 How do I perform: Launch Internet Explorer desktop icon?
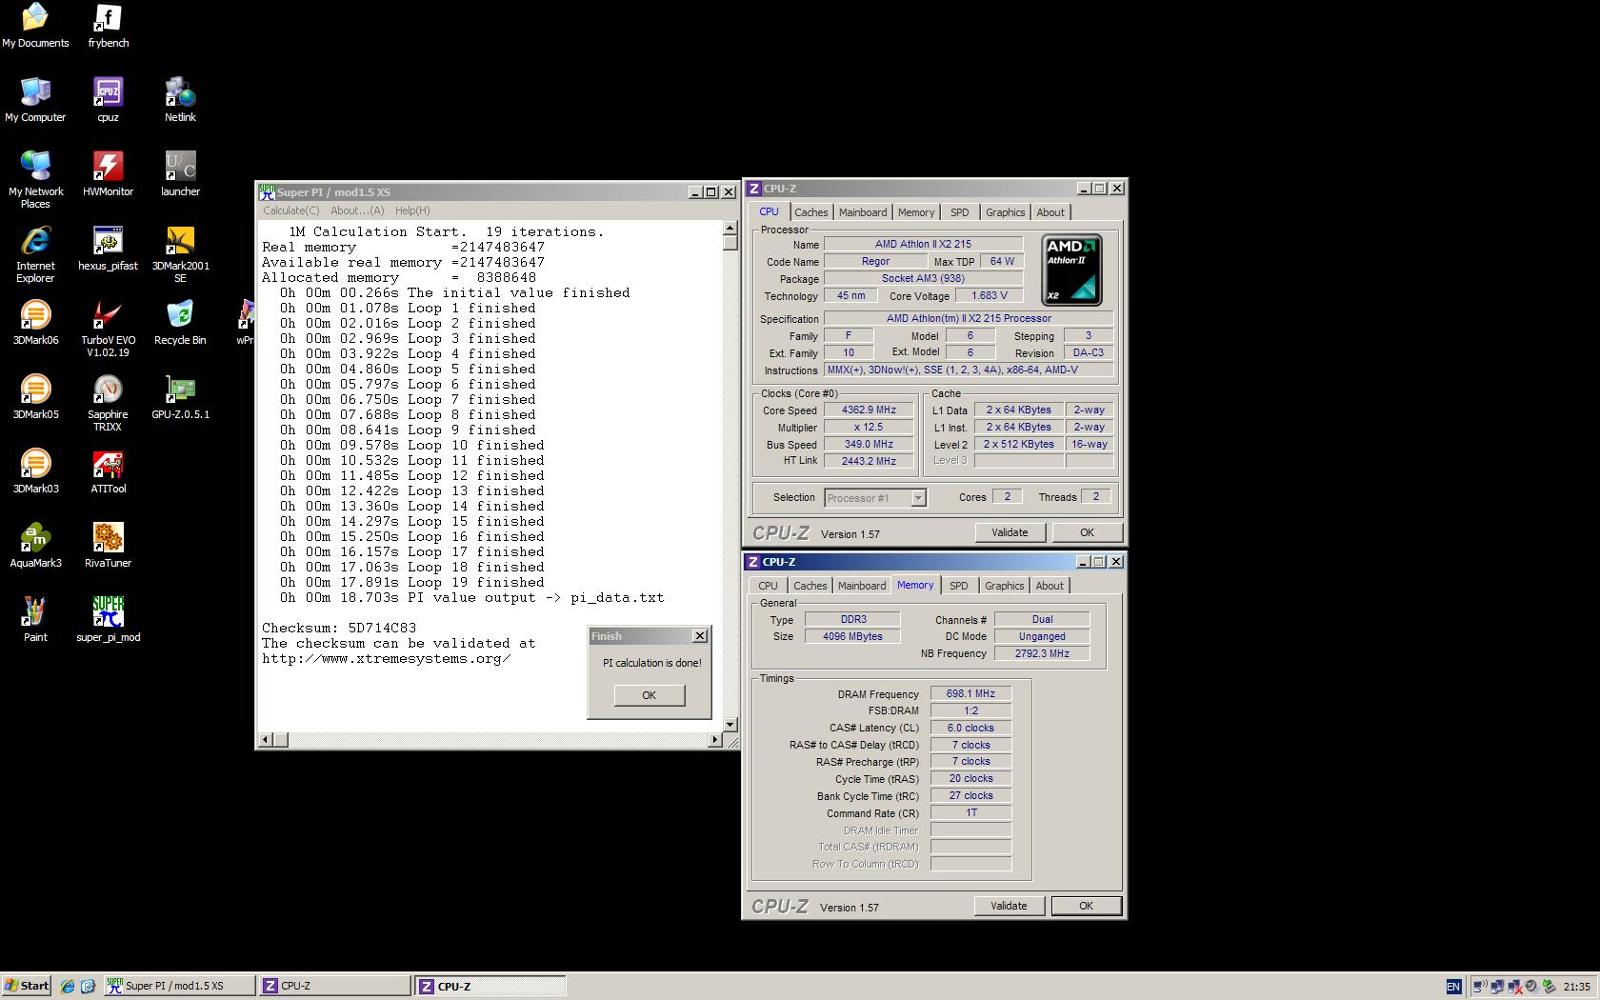[35, 255]
